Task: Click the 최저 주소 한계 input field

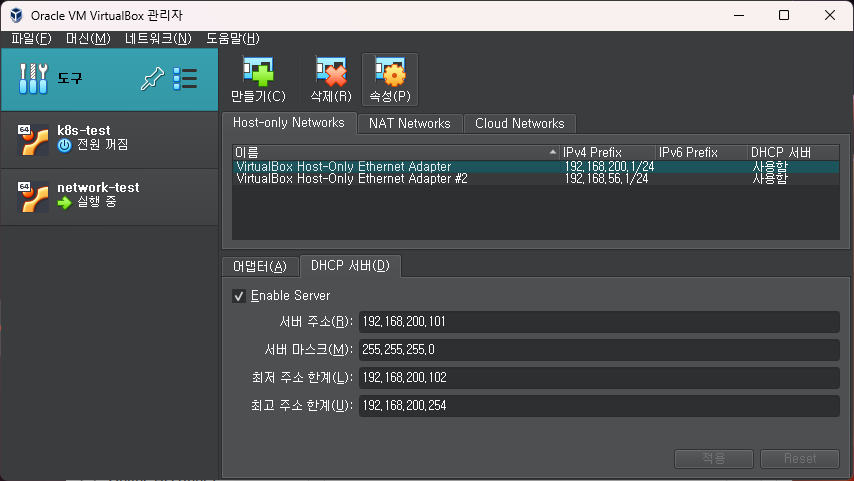Action: [599, 378]
